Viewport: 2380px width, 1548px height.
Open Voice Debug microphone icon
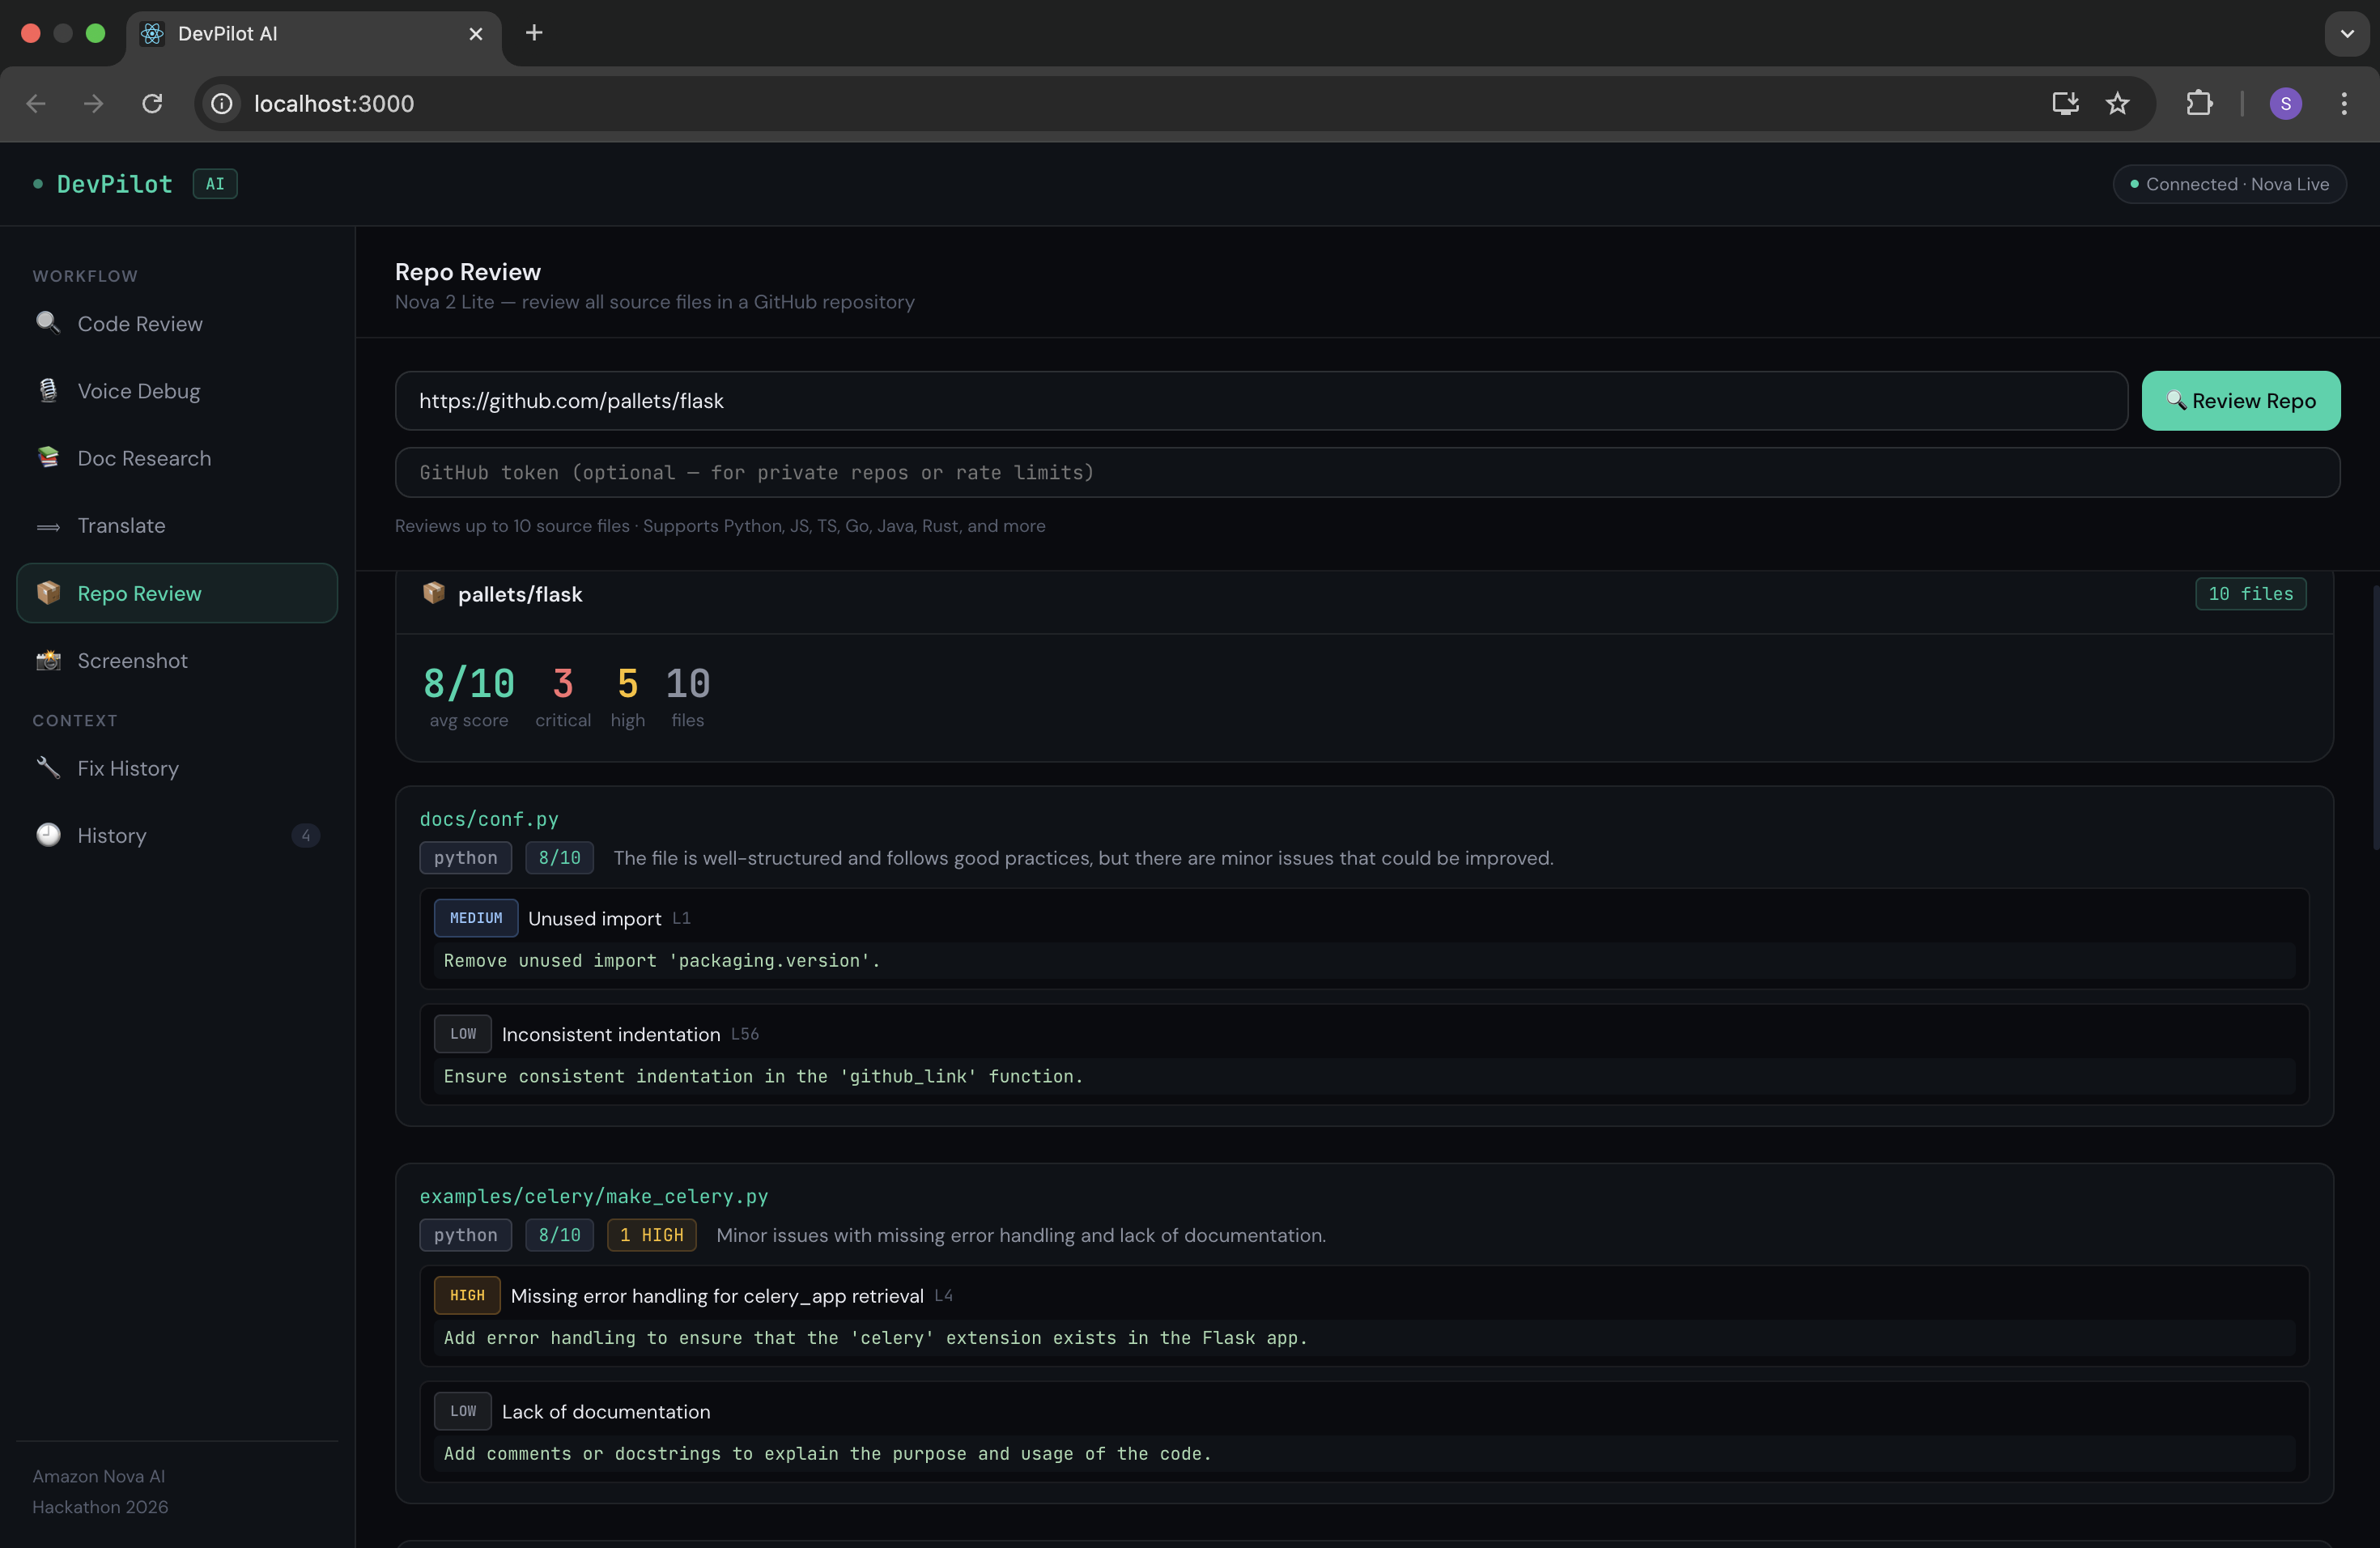(48, 390)
